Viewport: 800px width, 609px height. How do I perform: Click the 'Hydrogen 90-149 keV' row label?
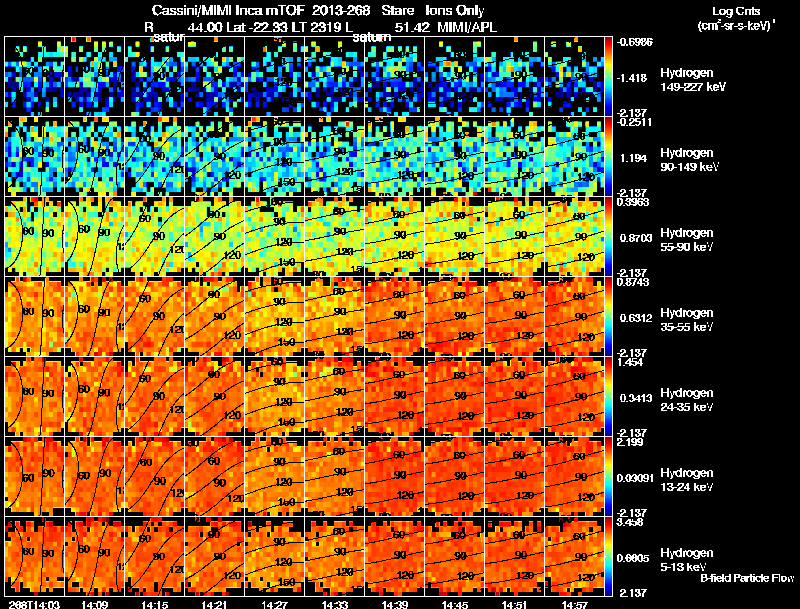click(x=689, y=160)
